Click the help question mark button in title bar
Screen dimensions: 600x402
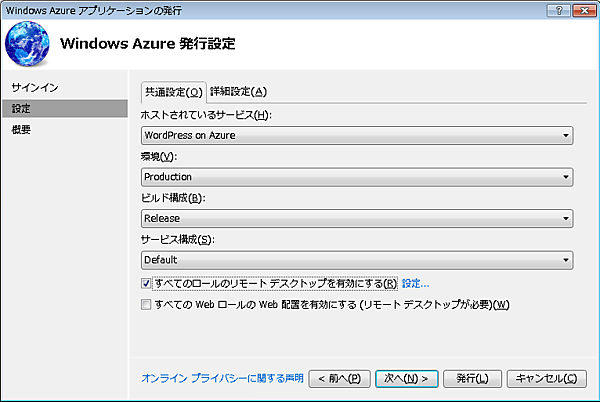pyautogui.click(x=555, y=9)
